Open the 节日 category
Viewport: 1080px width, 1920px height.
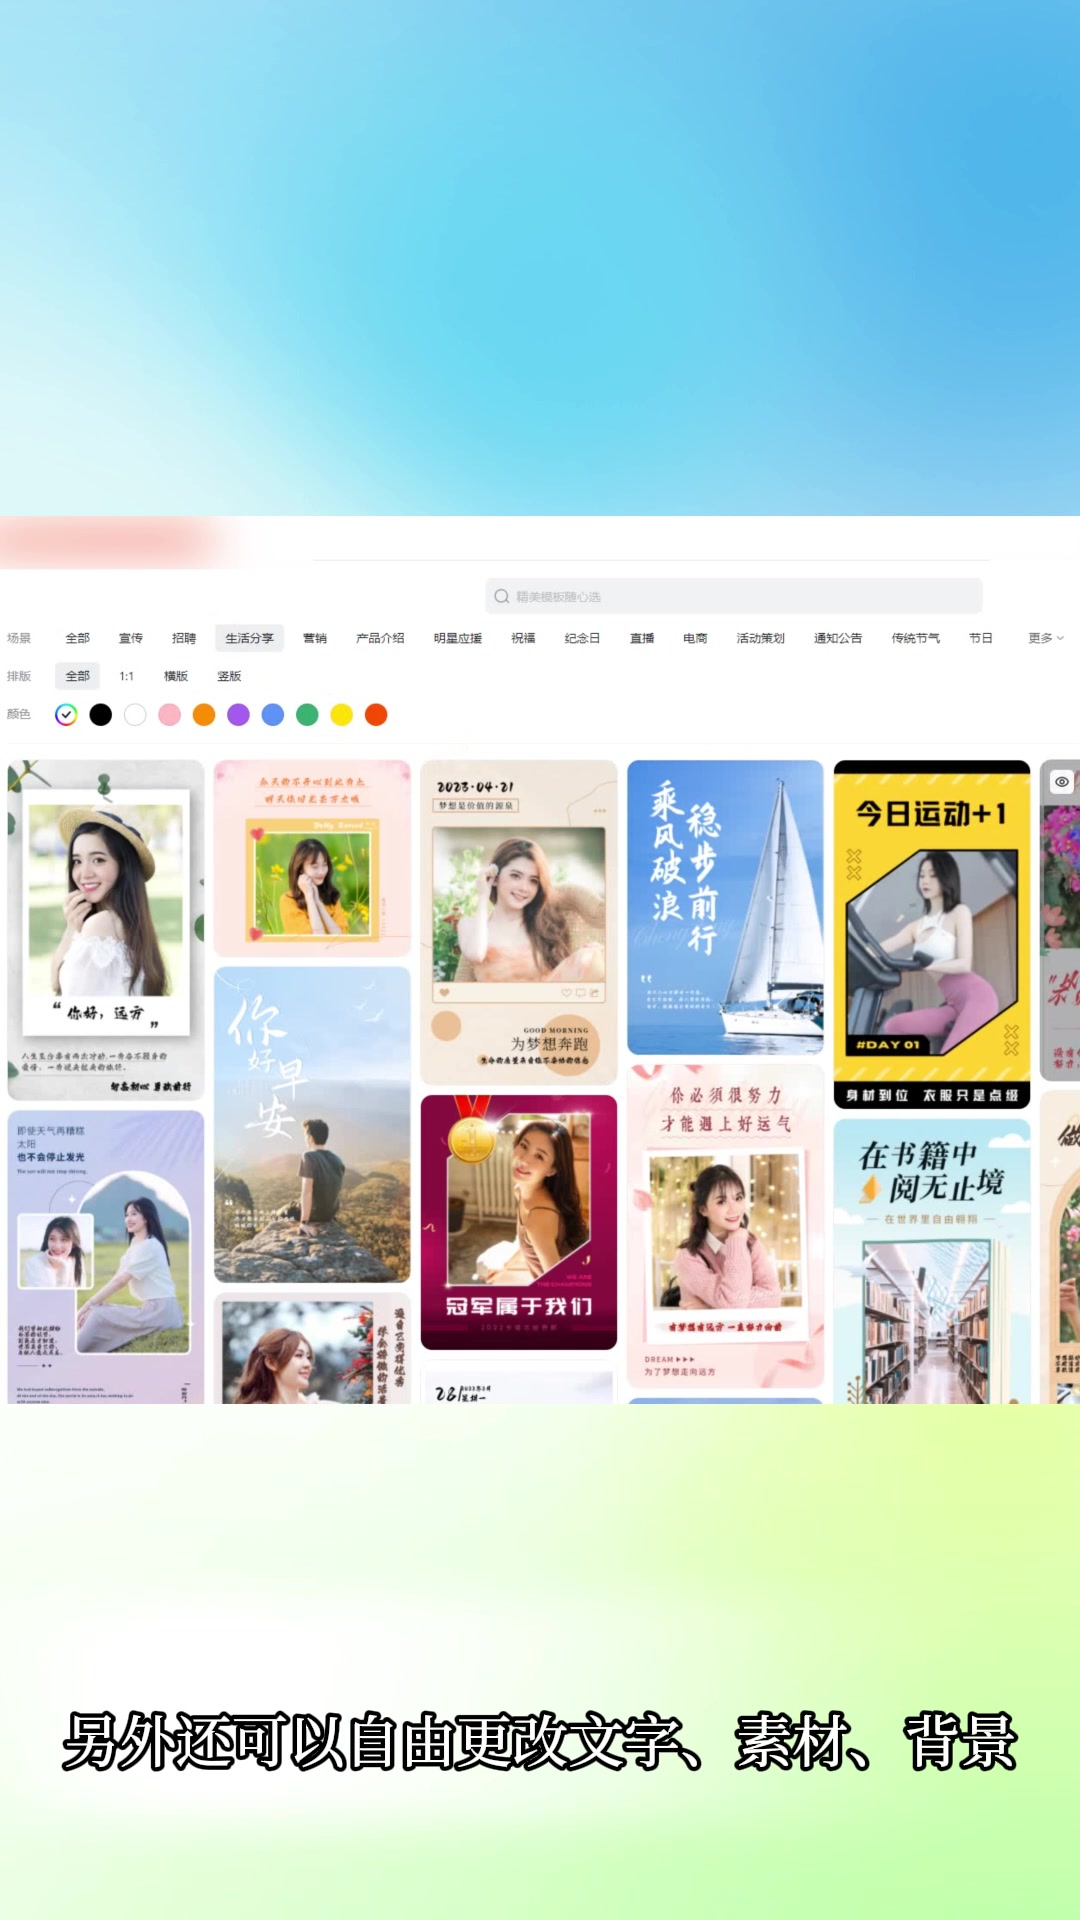tap(981, 638)
